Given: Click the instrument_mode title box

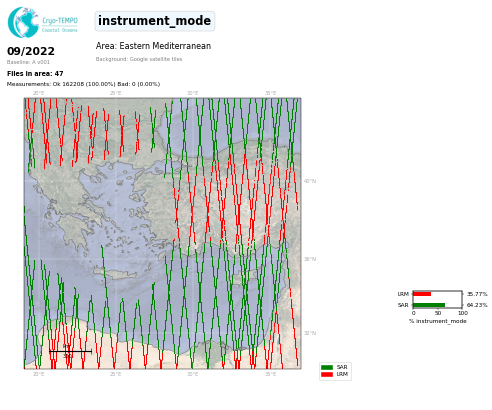Looking at the screenshot, I should click(x=155, y=21).
